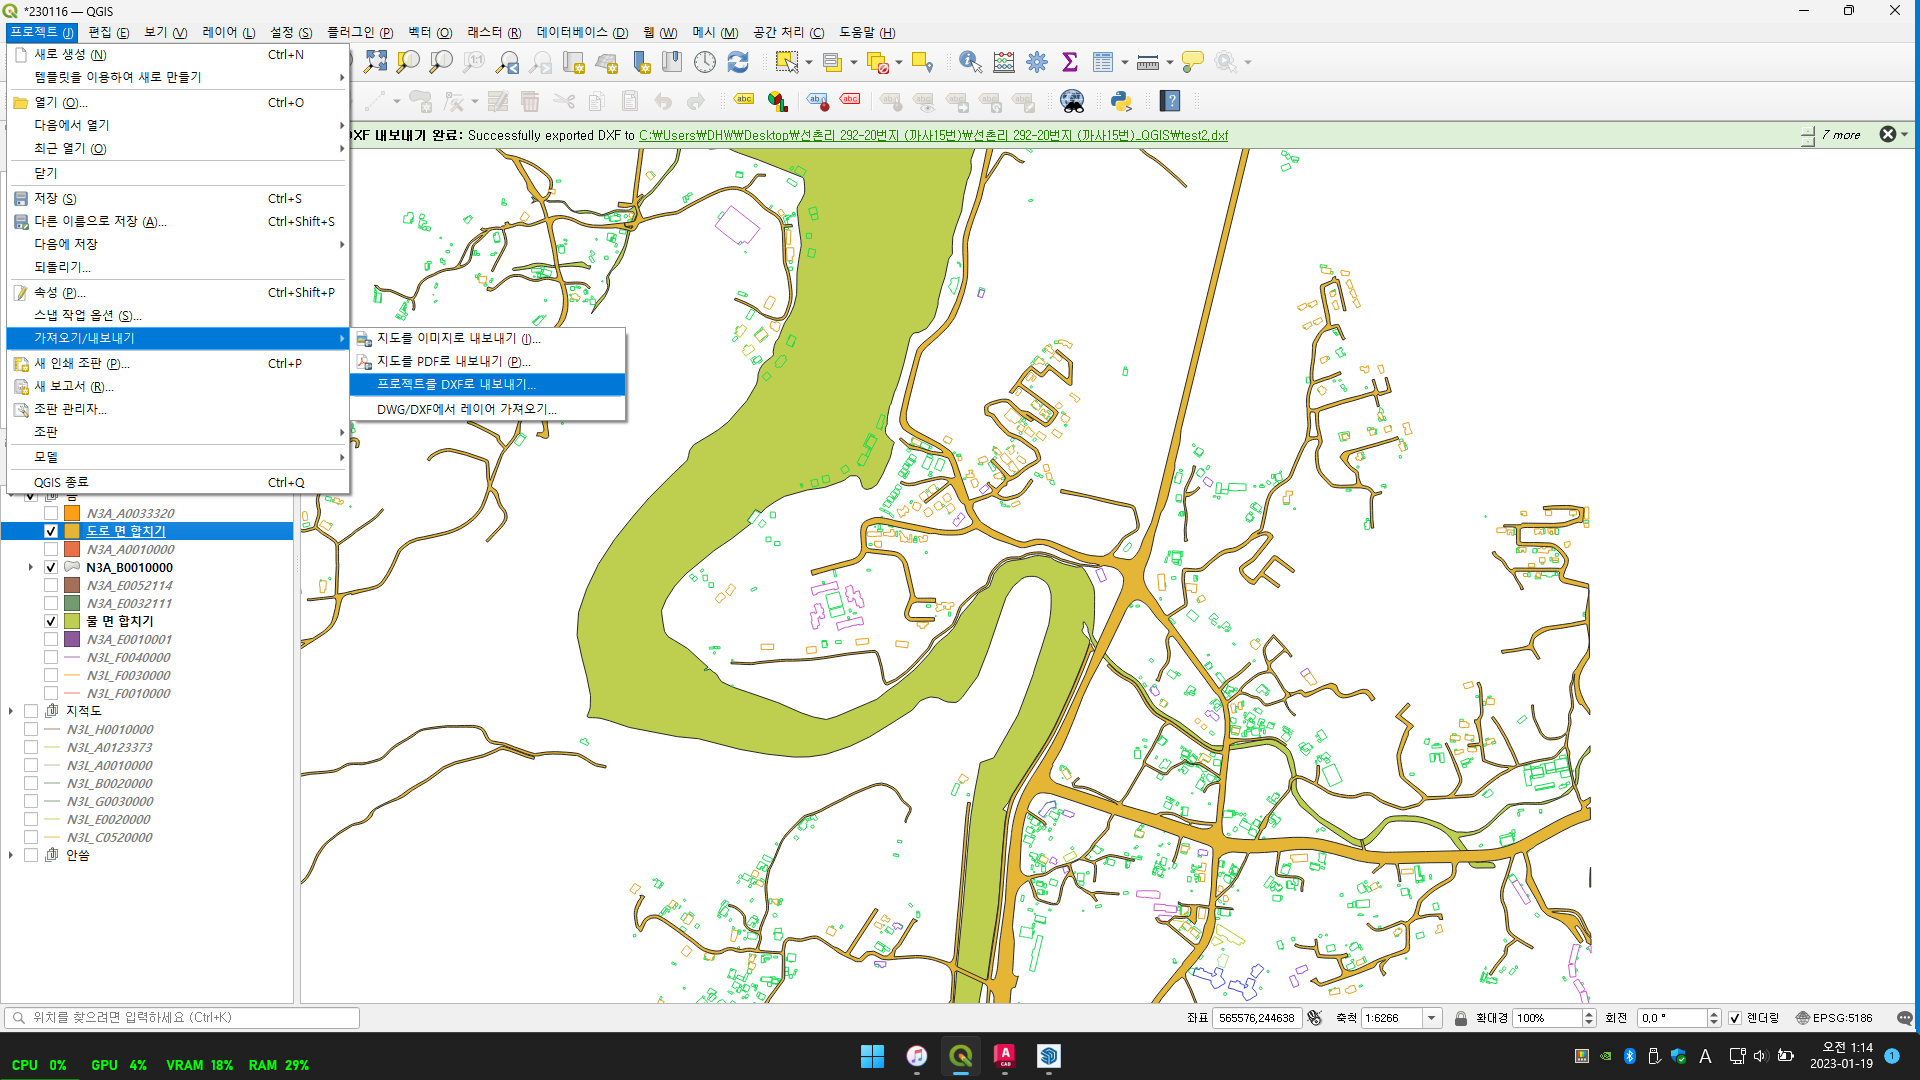Image resolution: width=1920 pixels, height=1080 pixels.
Task: Open the processing toolbox gear icon
Action: click(x=1037, y=62)
